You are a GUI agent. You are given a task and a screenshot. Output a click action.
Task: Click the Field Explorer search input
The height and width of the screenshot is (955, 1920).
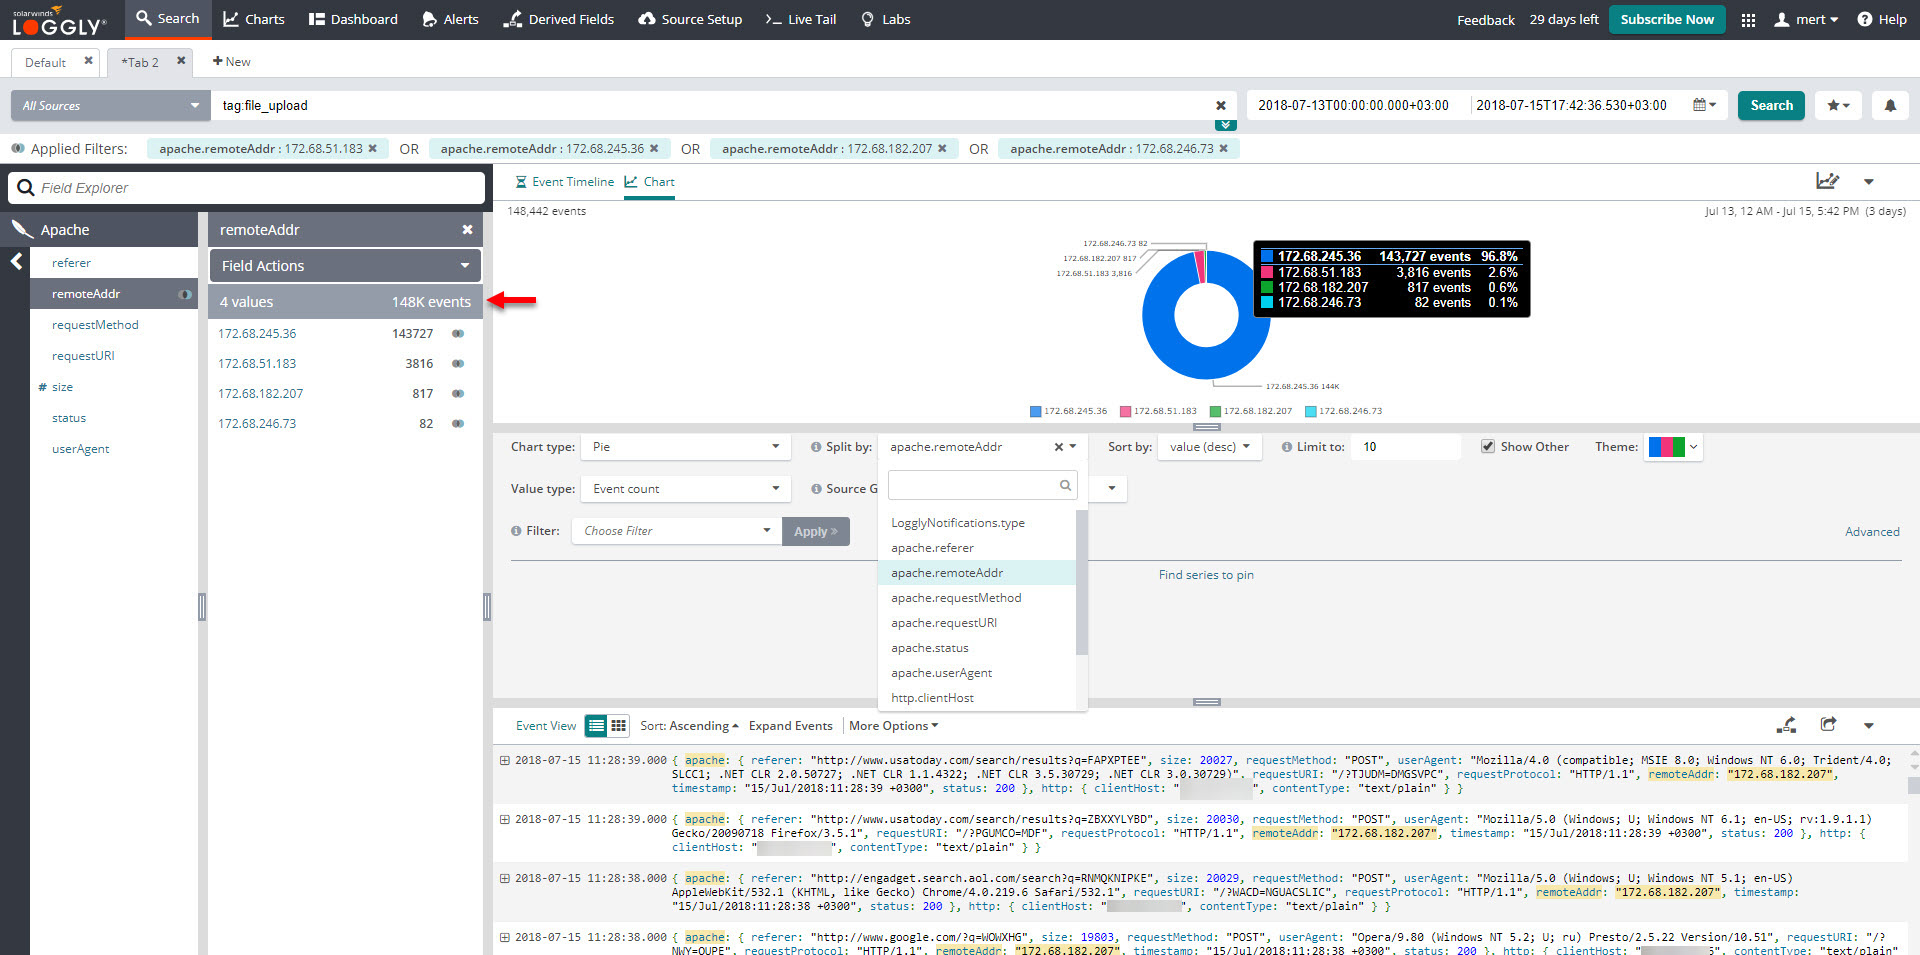(247, 188)
